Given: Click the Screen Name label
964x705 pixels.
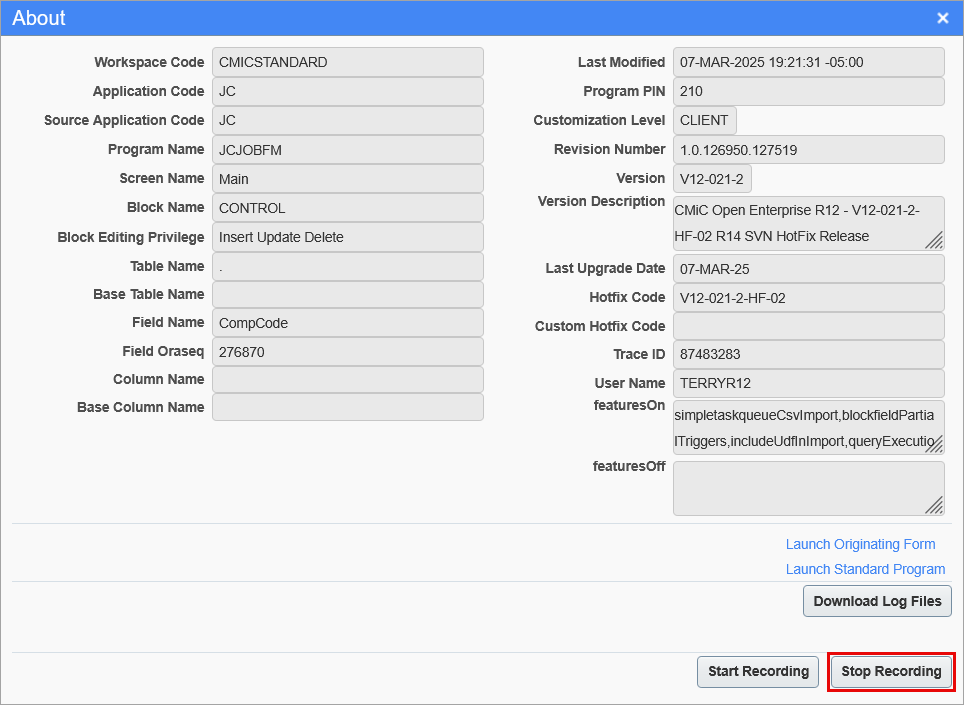Looking at the screenshot, I should 162,178.
